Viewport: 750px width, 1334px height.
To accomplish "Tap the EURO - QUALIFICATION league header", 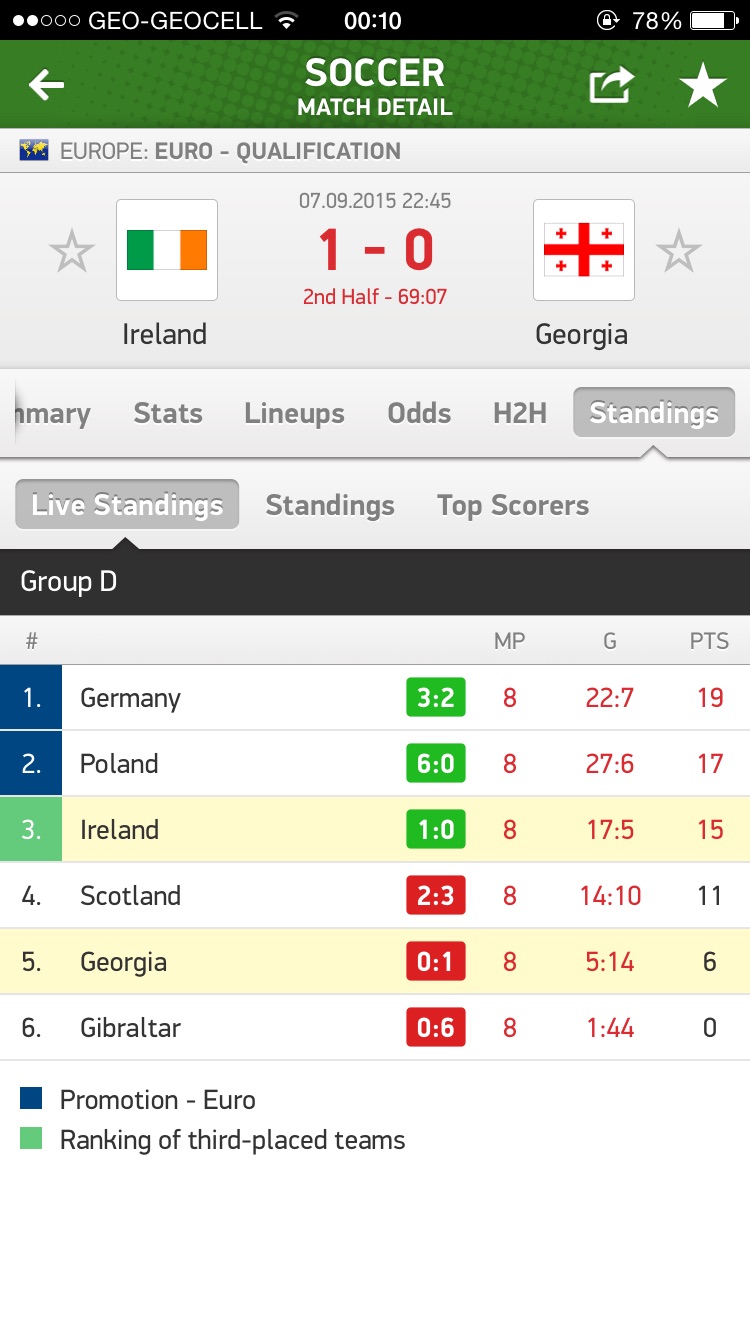I will point(277,151).
